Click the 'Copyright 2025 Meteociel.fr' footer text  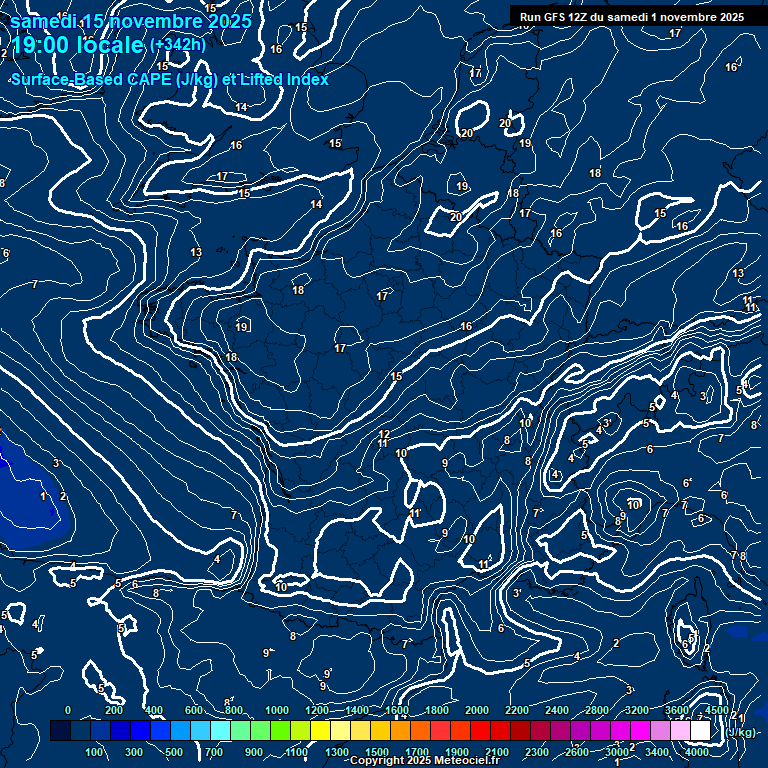[x=425, y=760]
